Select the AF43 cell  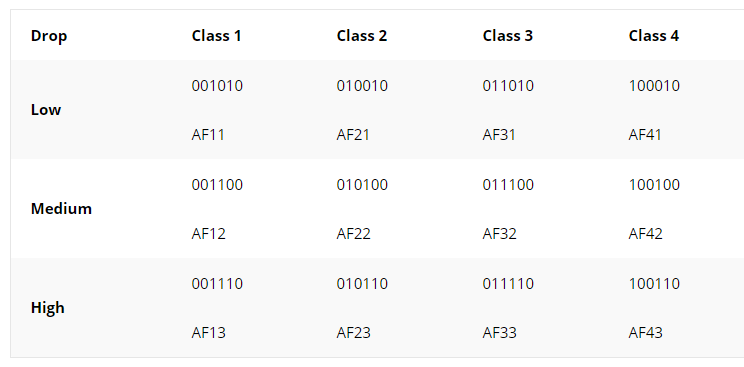tap(645, 333)
